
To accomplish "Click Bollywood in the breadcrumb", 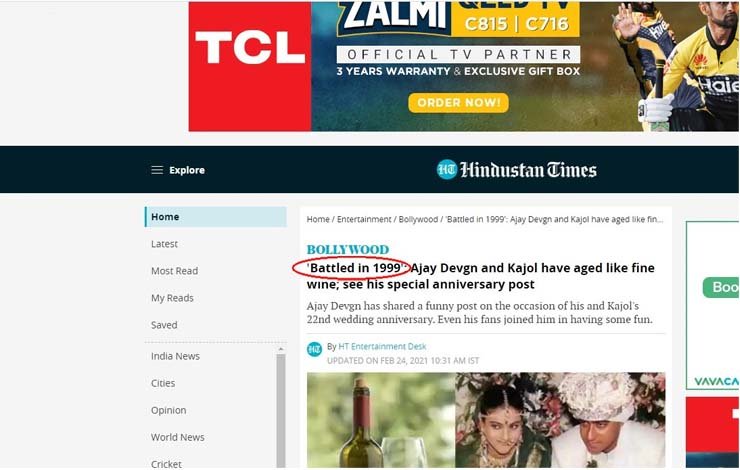I will [x=418, y=219].
